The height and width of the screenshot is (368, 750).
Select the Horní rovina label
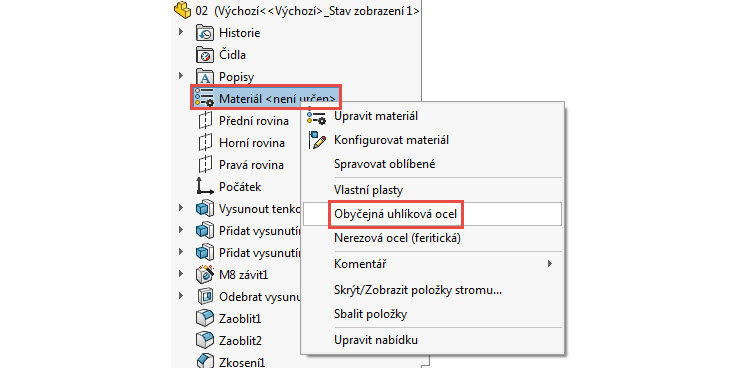click(252, 143)
